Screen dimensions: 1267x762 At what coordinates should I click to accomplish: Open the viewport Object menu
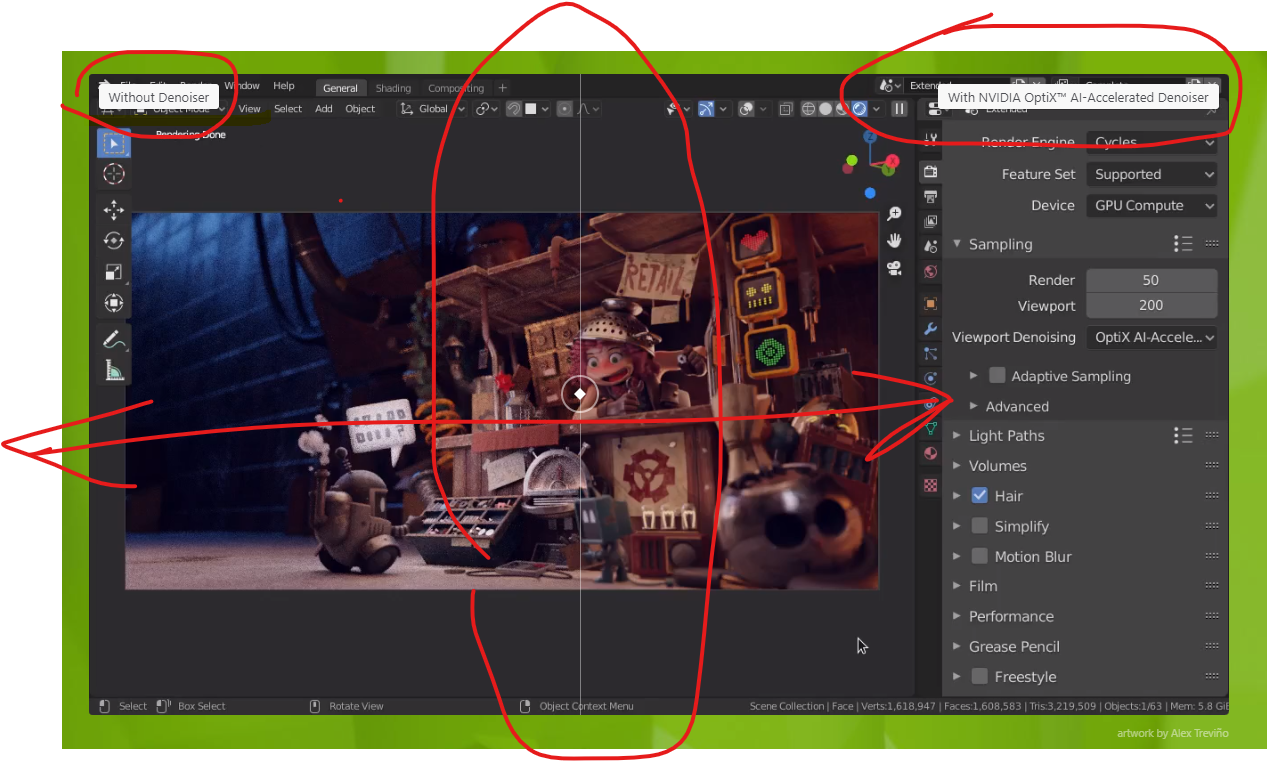[360, 109]
